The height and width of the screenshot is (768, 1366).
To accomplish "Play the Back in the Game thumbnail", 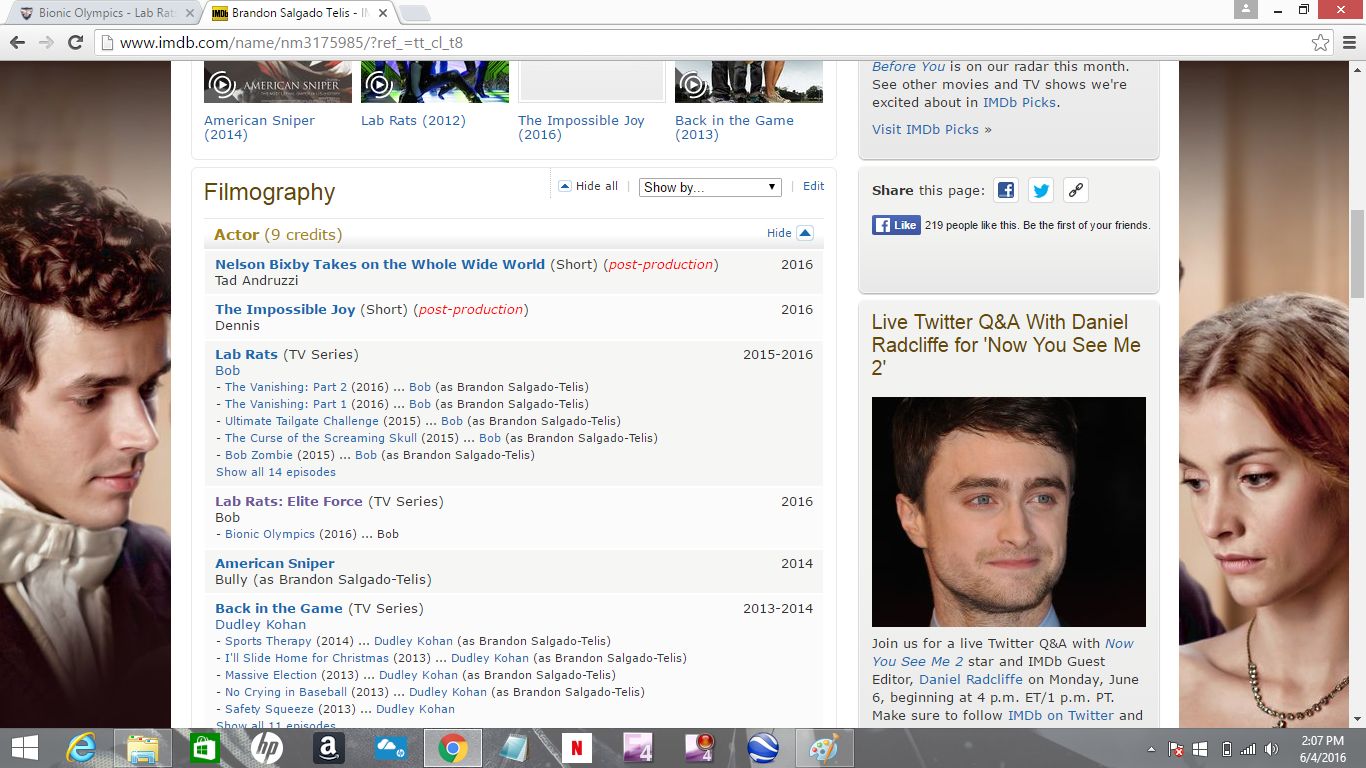I will point(693,86).
